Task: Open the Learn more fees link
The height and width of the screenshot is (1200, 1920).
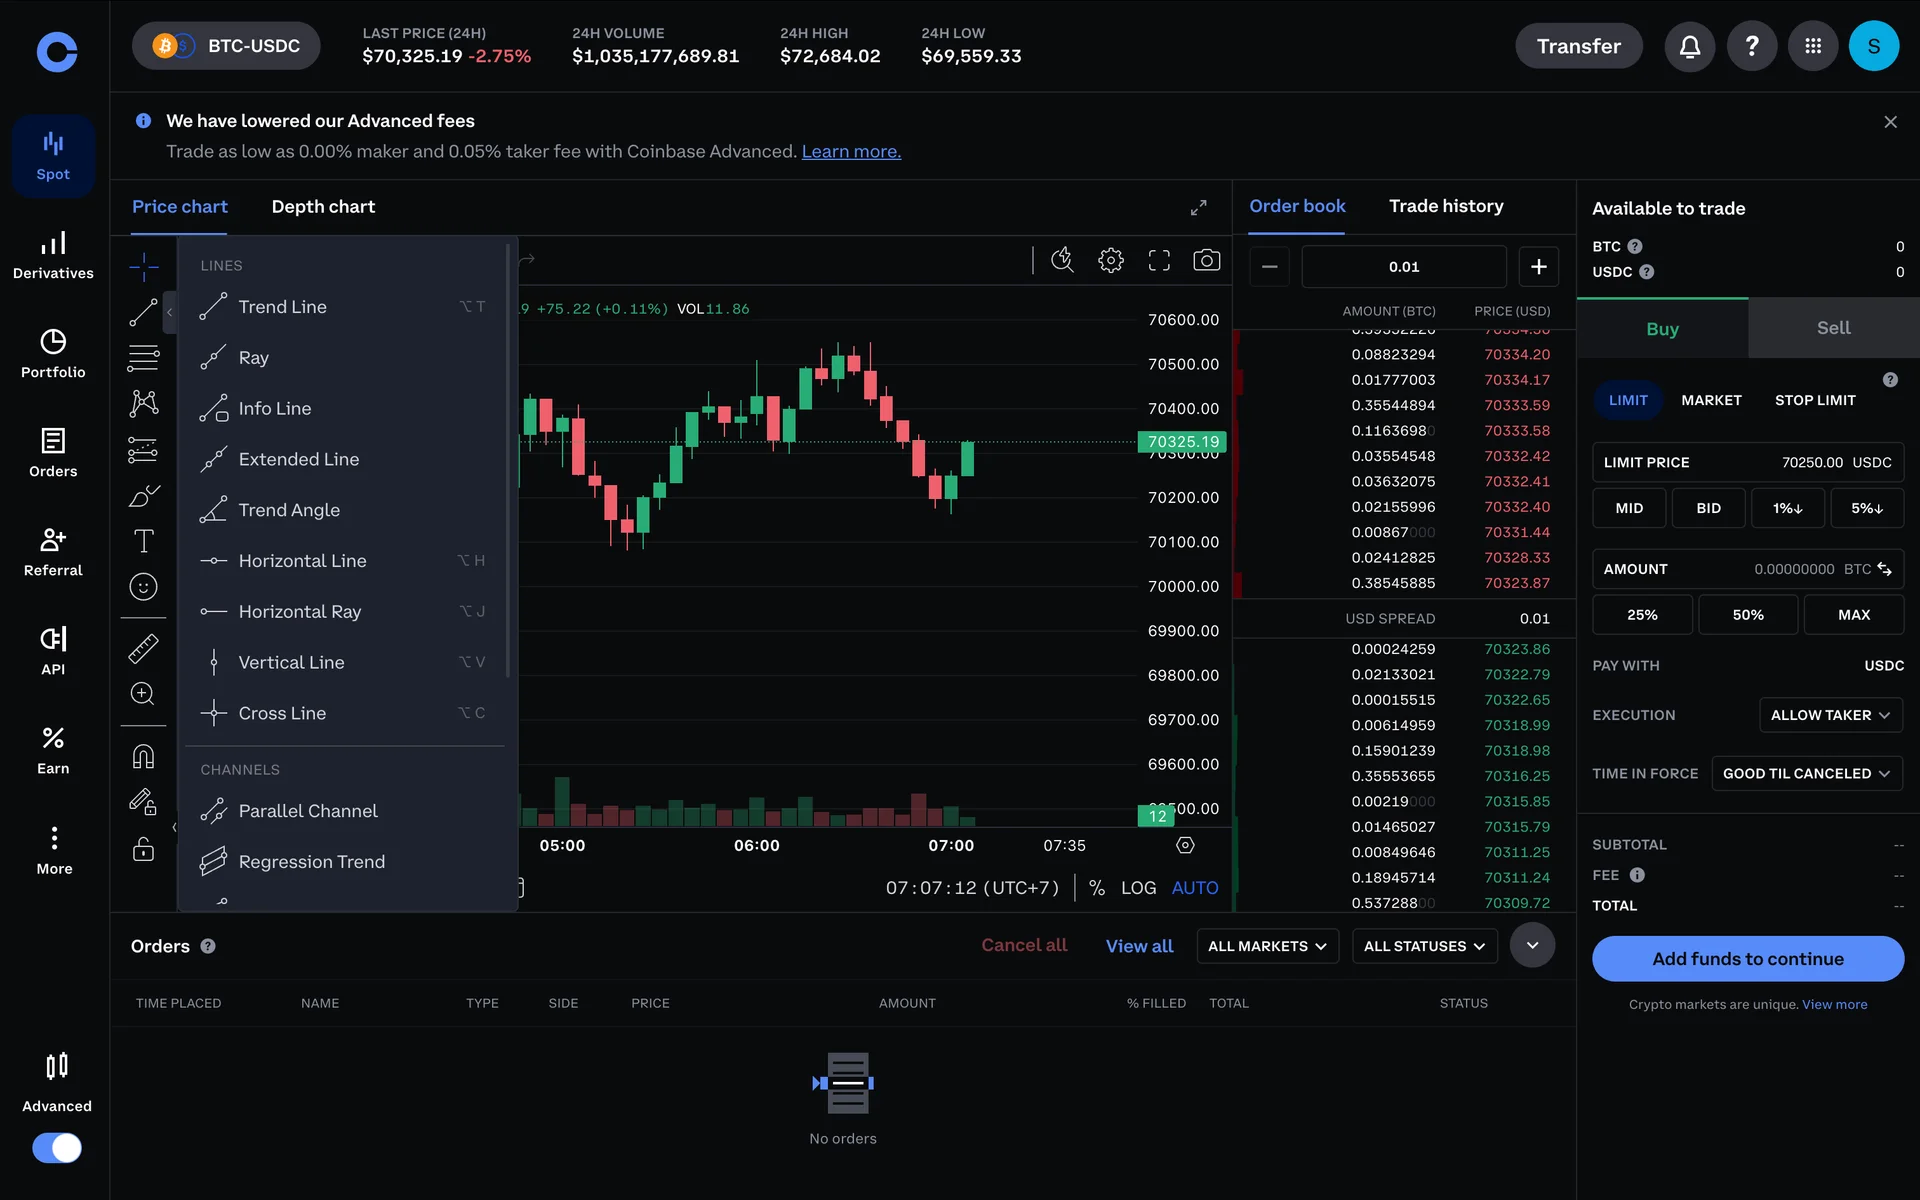Action: point(851,152)
